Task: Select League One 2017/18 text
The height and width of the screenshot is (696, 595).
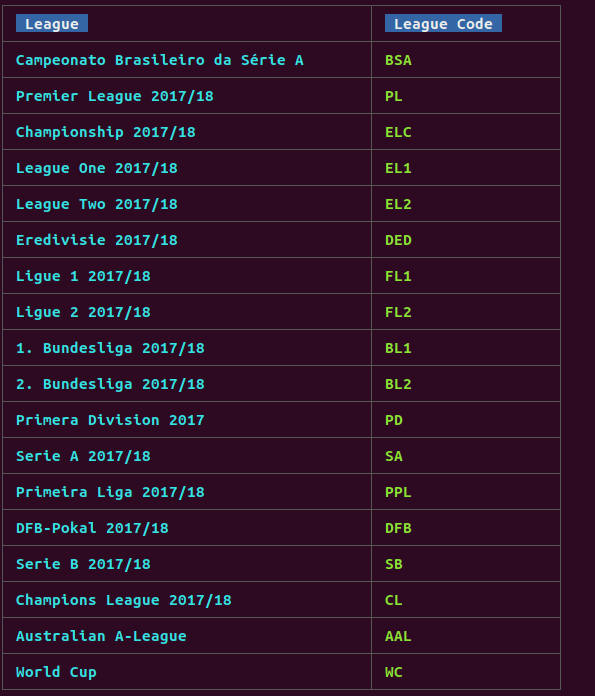Action: 97,168
